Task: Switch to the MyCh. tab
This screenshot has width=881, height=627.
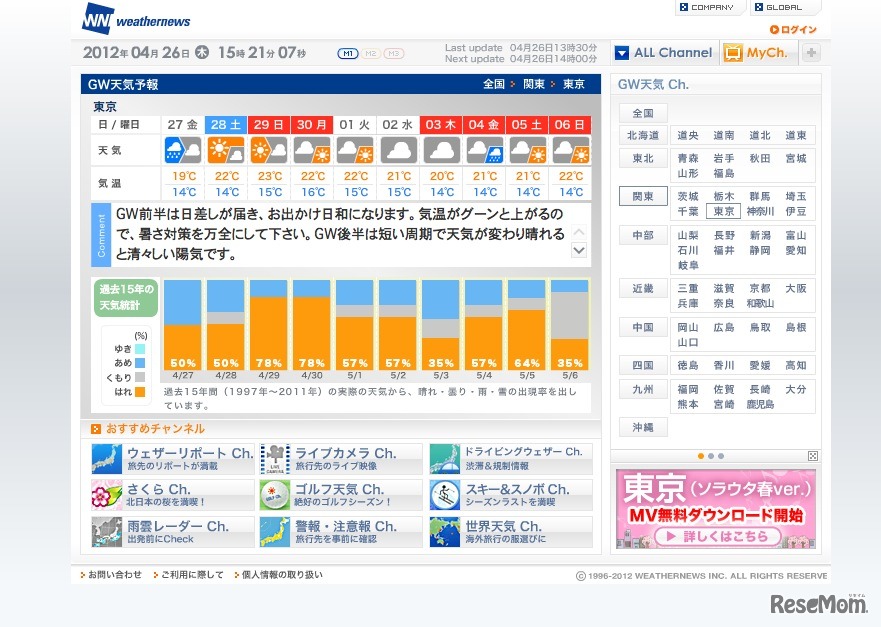Action: point(757,53)
